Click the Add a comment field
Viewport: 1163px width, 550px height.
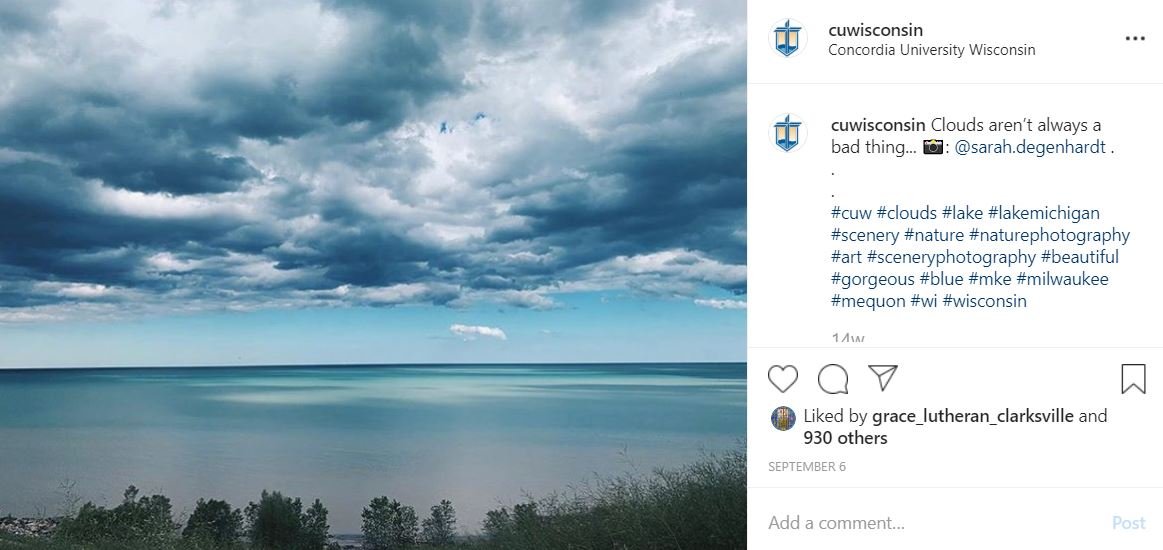(935, 523)
